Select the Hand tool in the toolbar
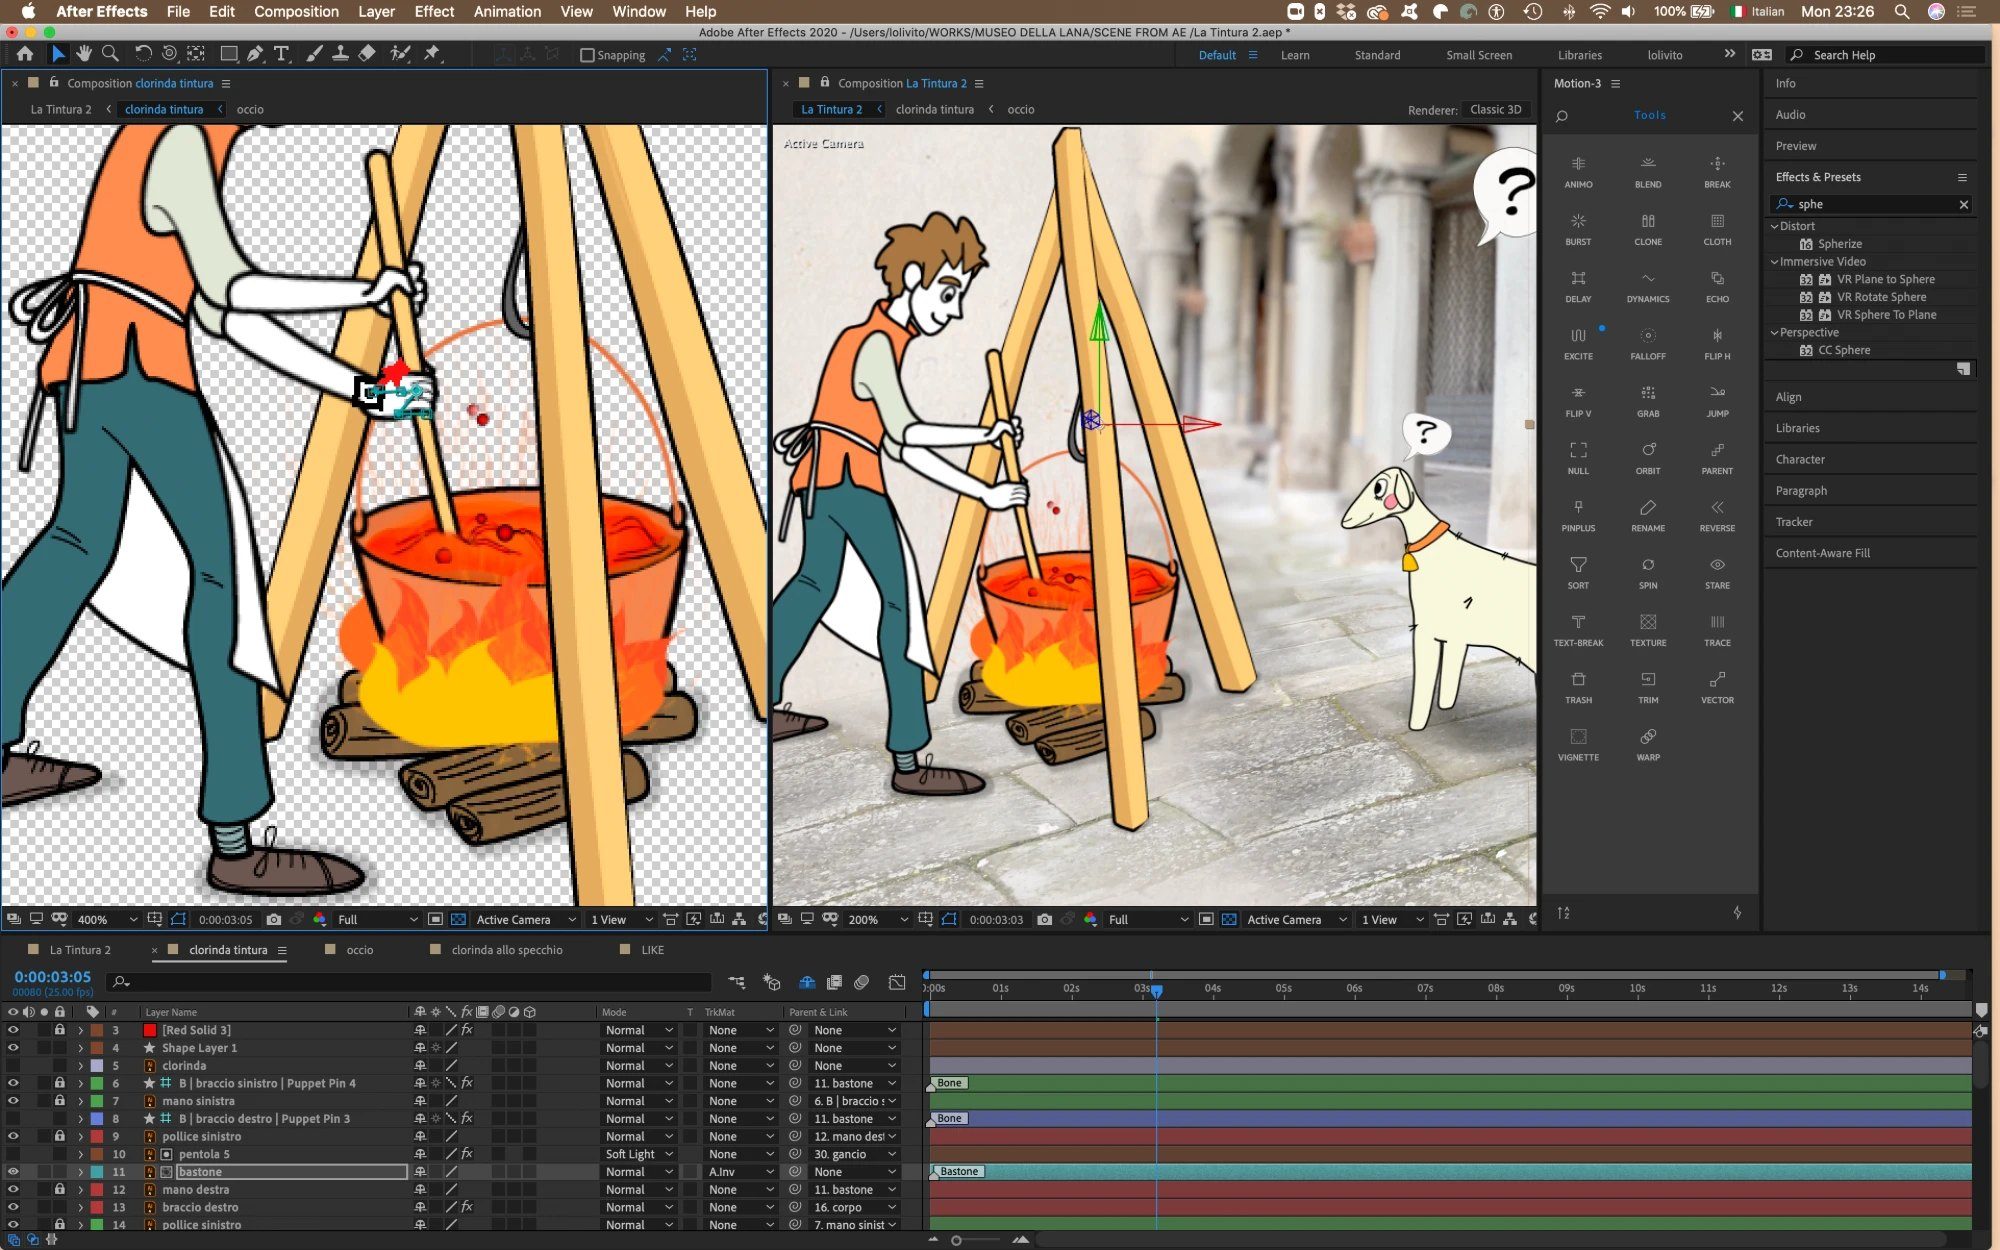The image size is (2000, 1250). point(84,54)
